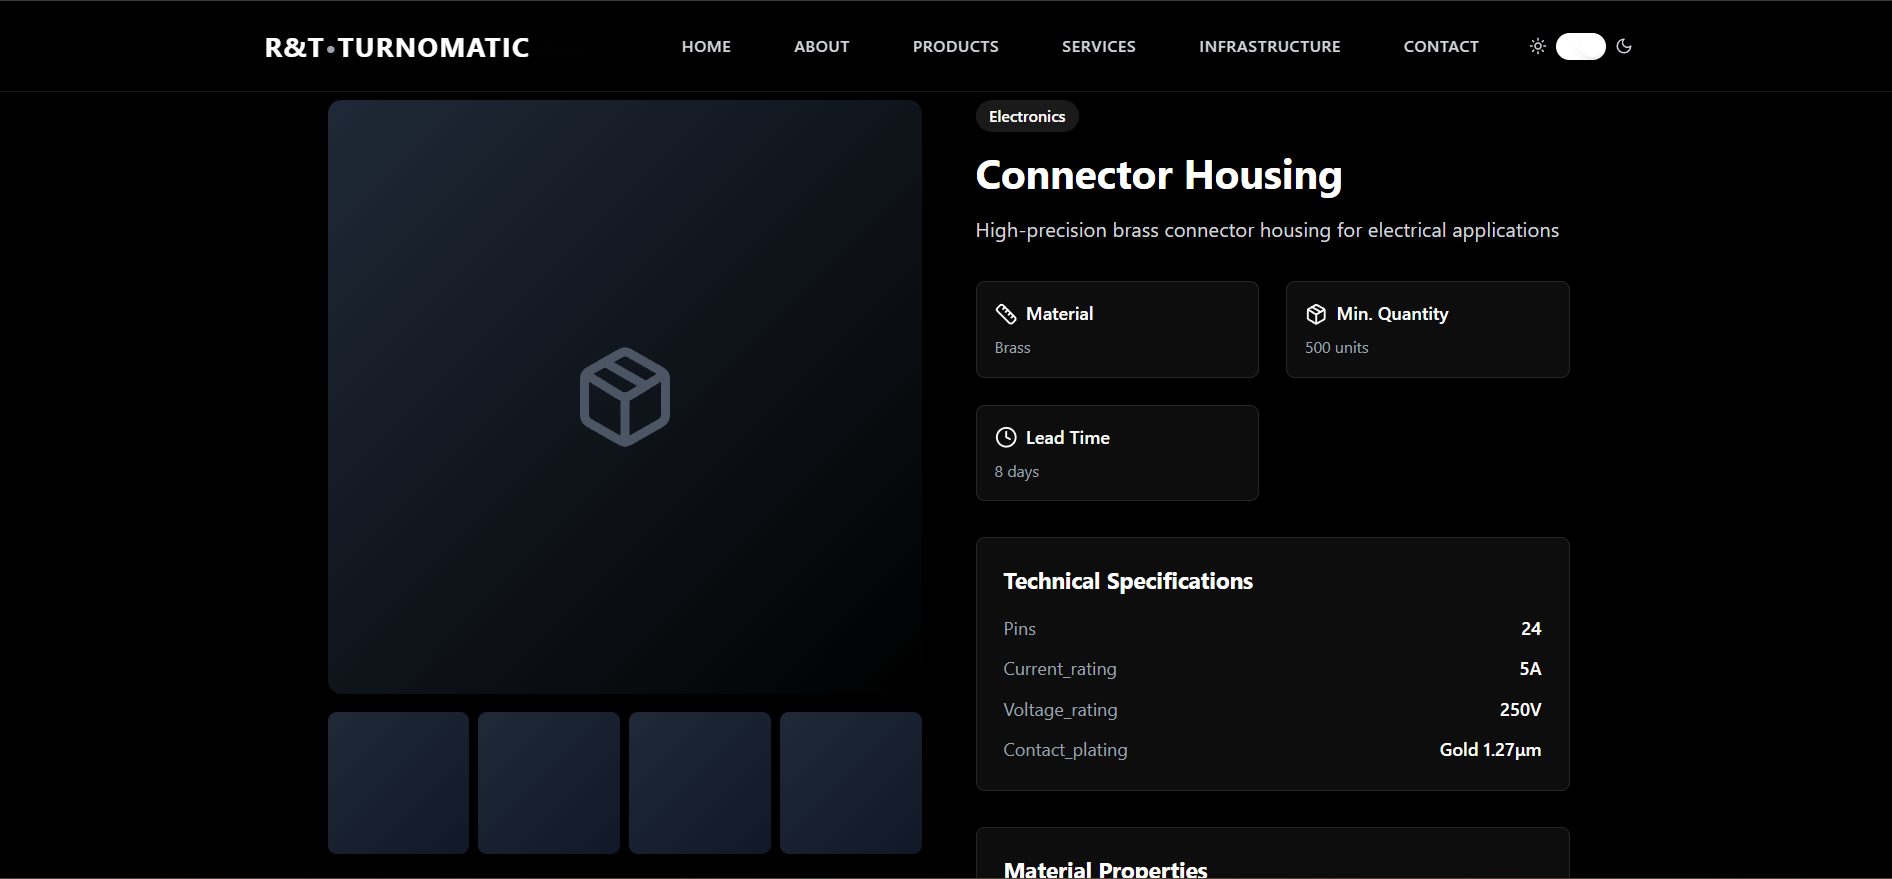Click the tag icon beside Material

point(1006,314)
